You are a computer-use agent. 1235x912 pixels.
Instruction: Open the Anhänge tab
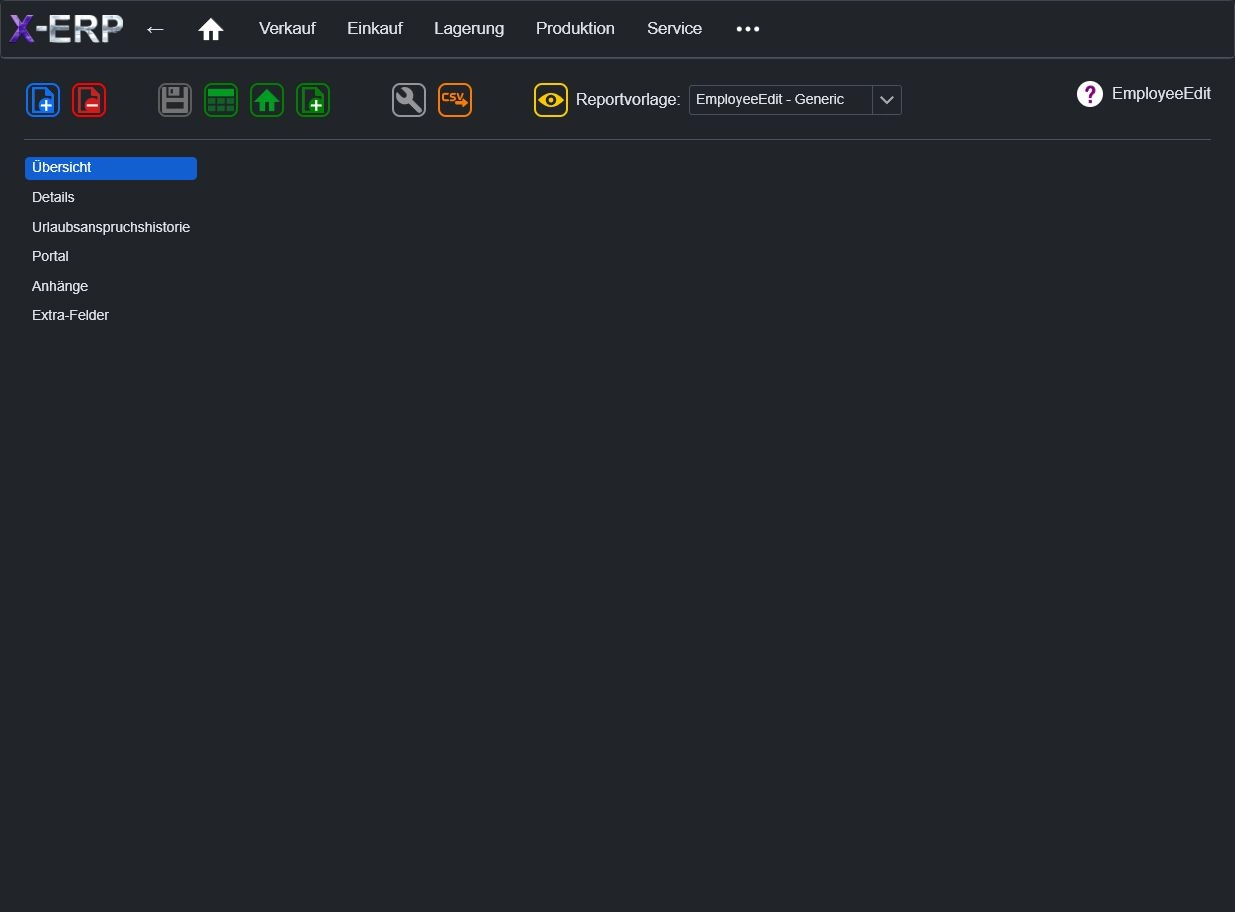point(111,286)
